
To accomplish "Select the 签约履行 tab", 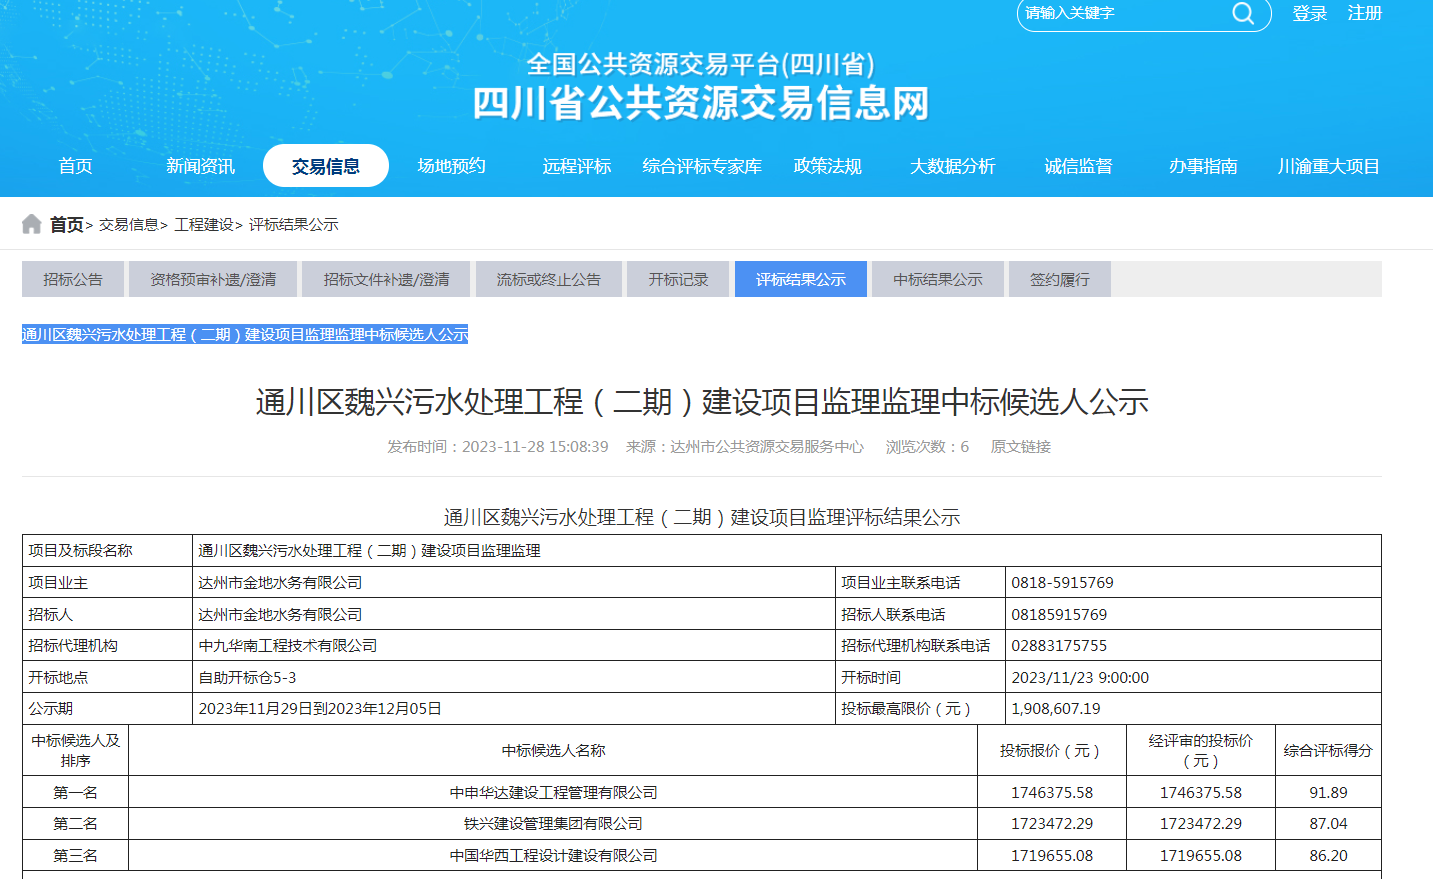I will coord(1059,279).
